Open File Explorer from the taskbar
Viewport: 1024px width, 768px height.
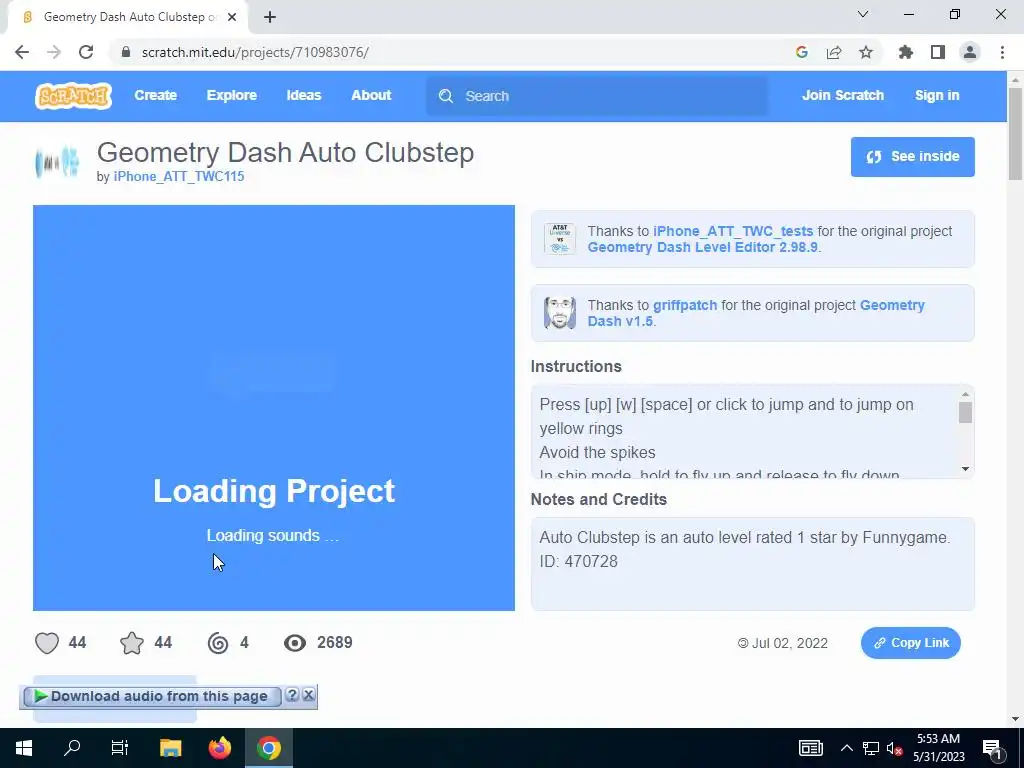point(170,748)
